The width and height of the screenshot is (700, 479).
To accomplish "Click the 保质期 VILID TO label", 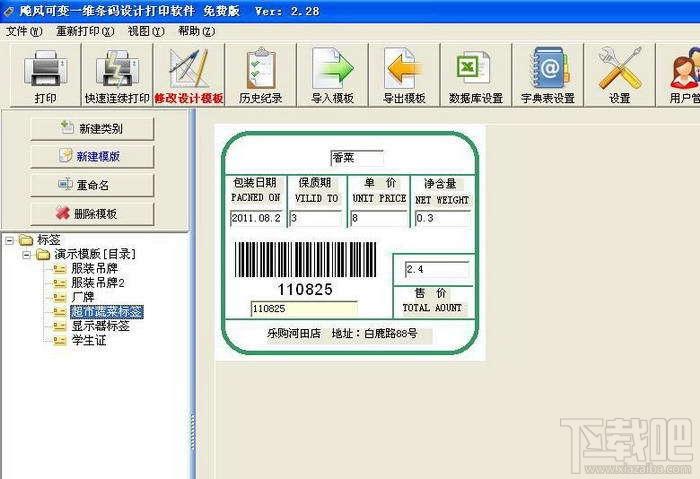I will pyautogui.click(x=316, y=190).
